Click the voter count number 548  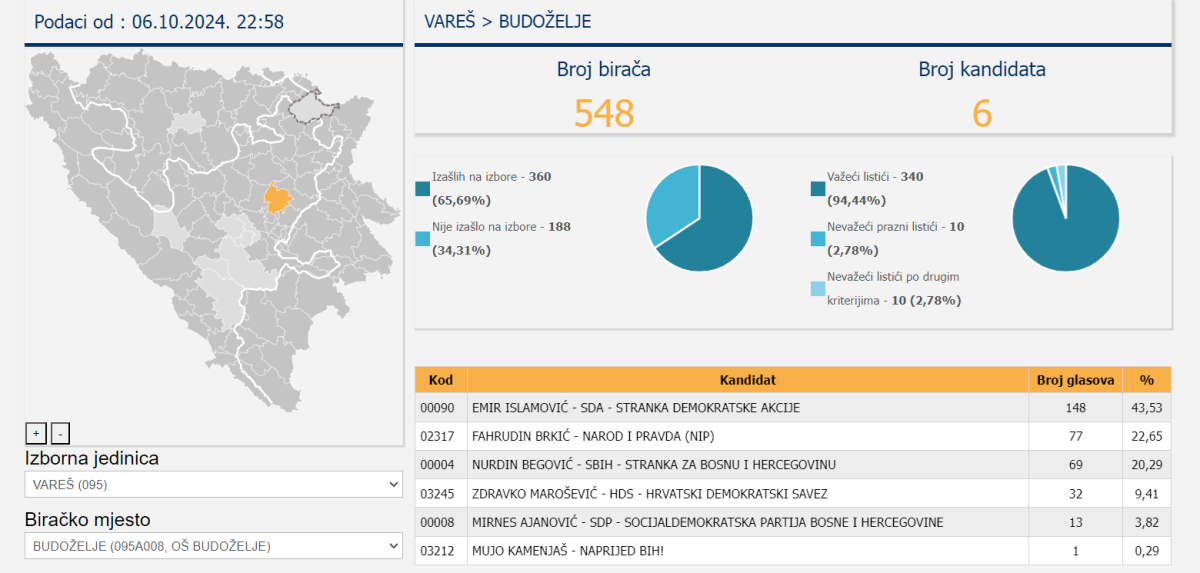[604, 114]
